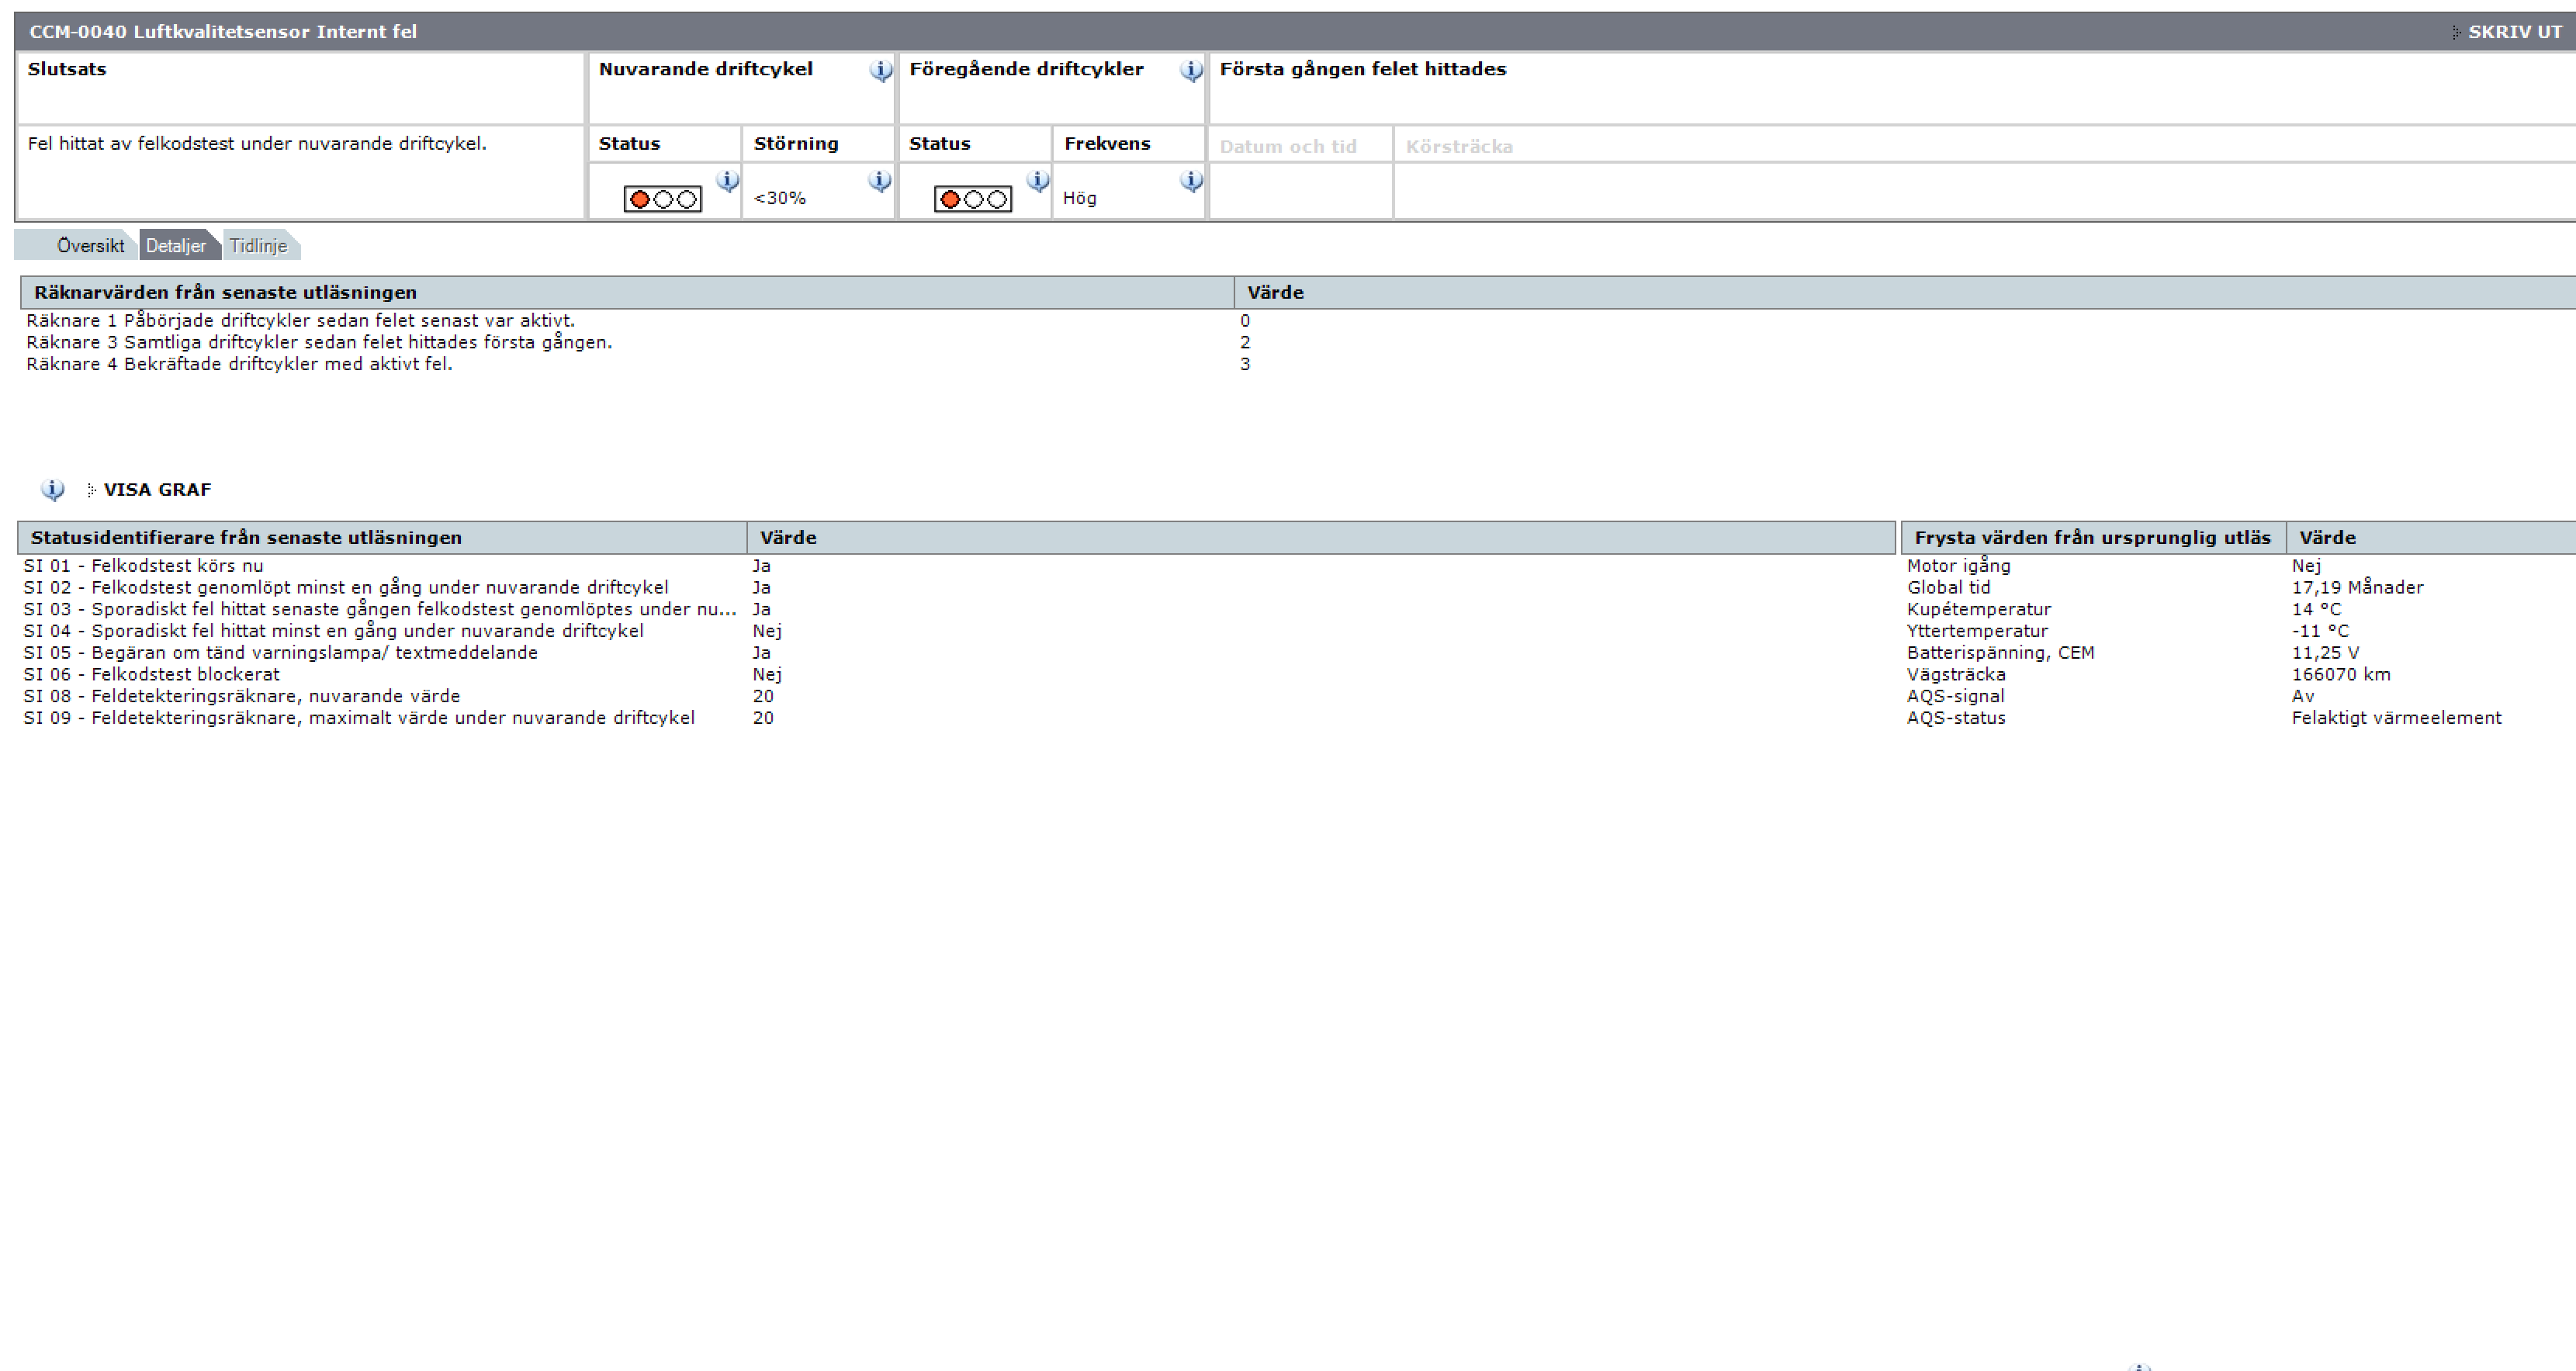Open info icon in the <30% Störning cell
Viewport: 2576px width, 1371px height.
(879, 180)
